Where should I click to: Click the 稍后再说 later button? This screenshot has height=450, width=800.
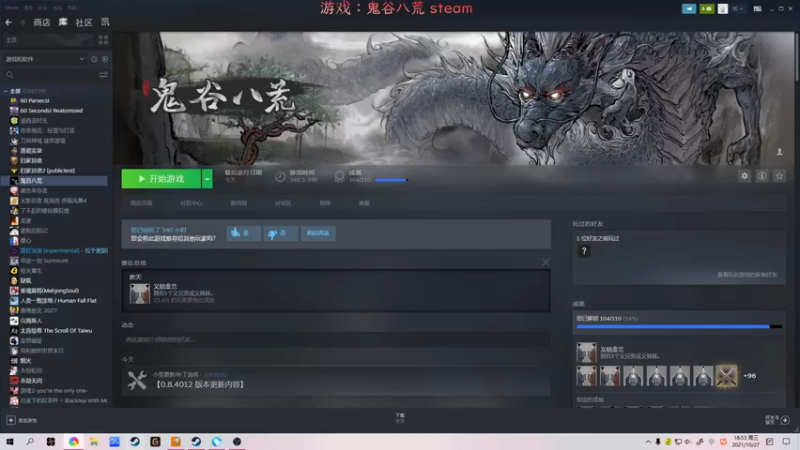pos(318,233)
